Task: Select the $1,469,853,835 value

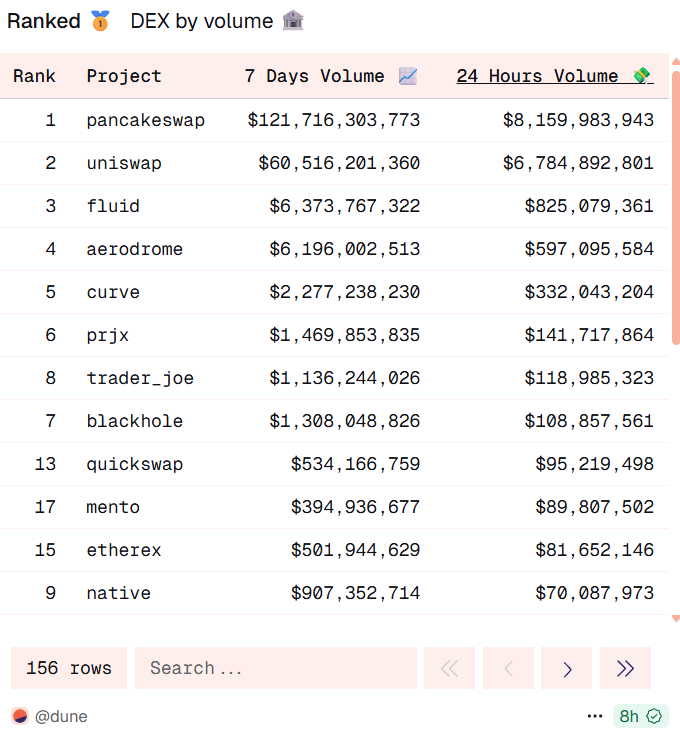Action: 344,335
